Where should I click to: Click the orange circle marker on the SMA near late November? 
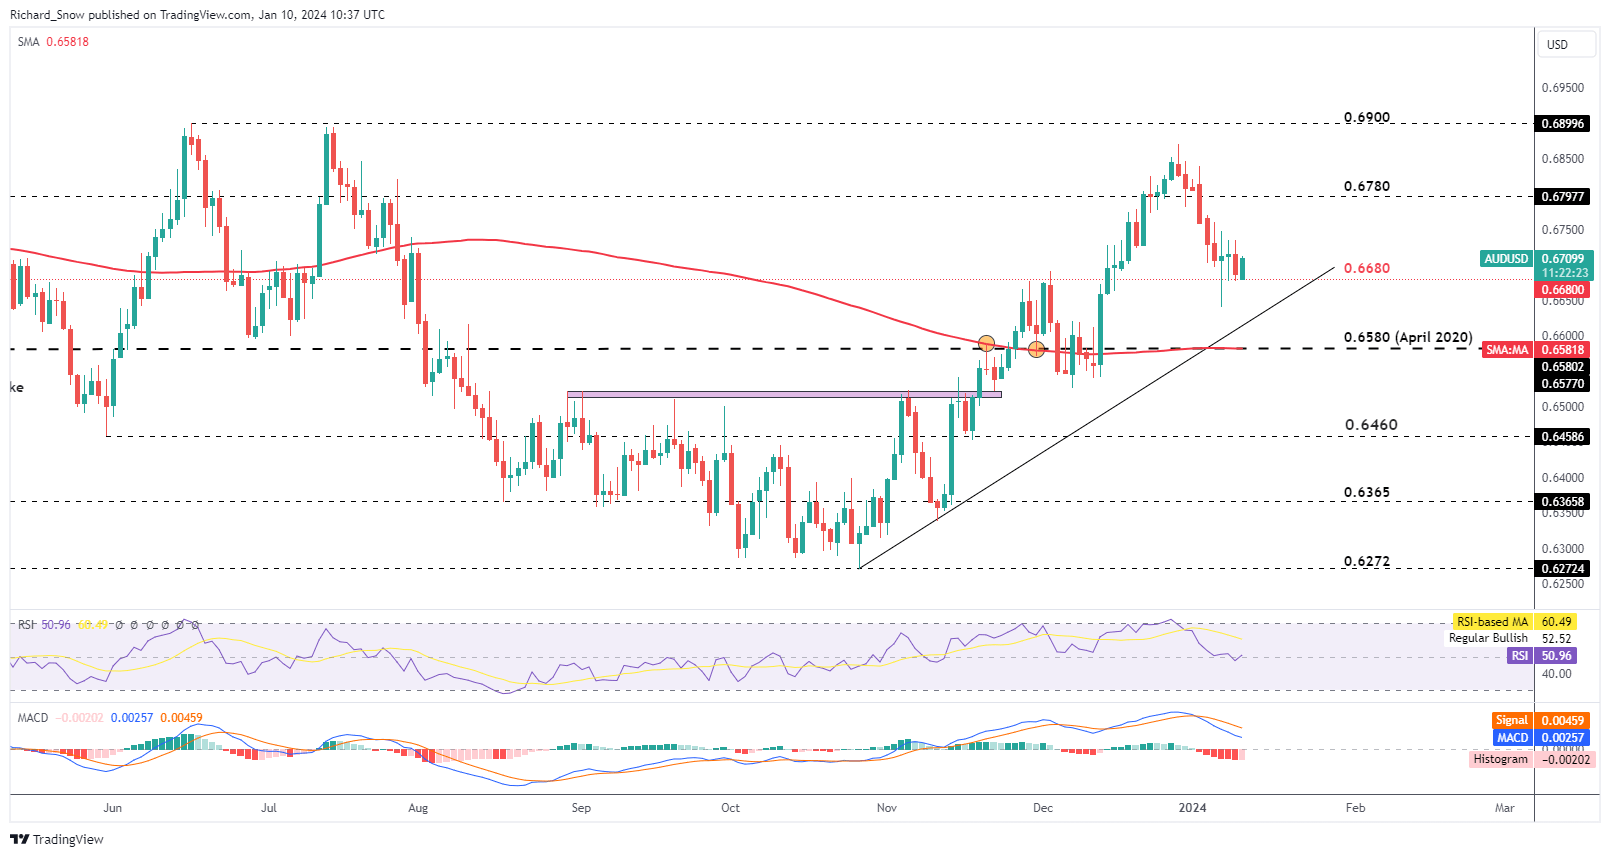tap(987, 343)
